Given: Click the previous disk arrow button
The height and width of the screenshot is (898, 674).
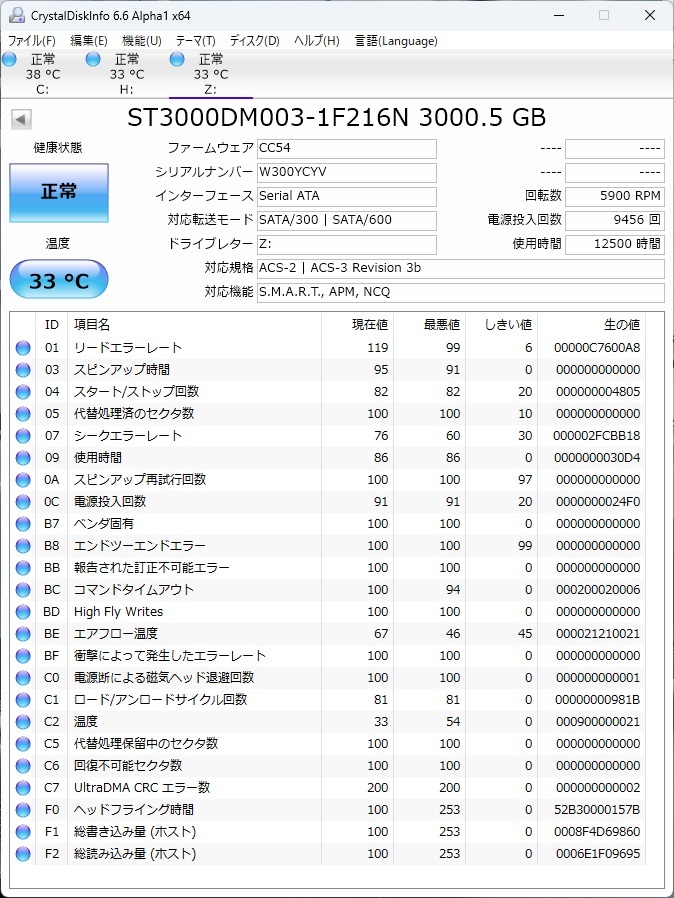Looking at the screenshot, I should tap(21, 120).
